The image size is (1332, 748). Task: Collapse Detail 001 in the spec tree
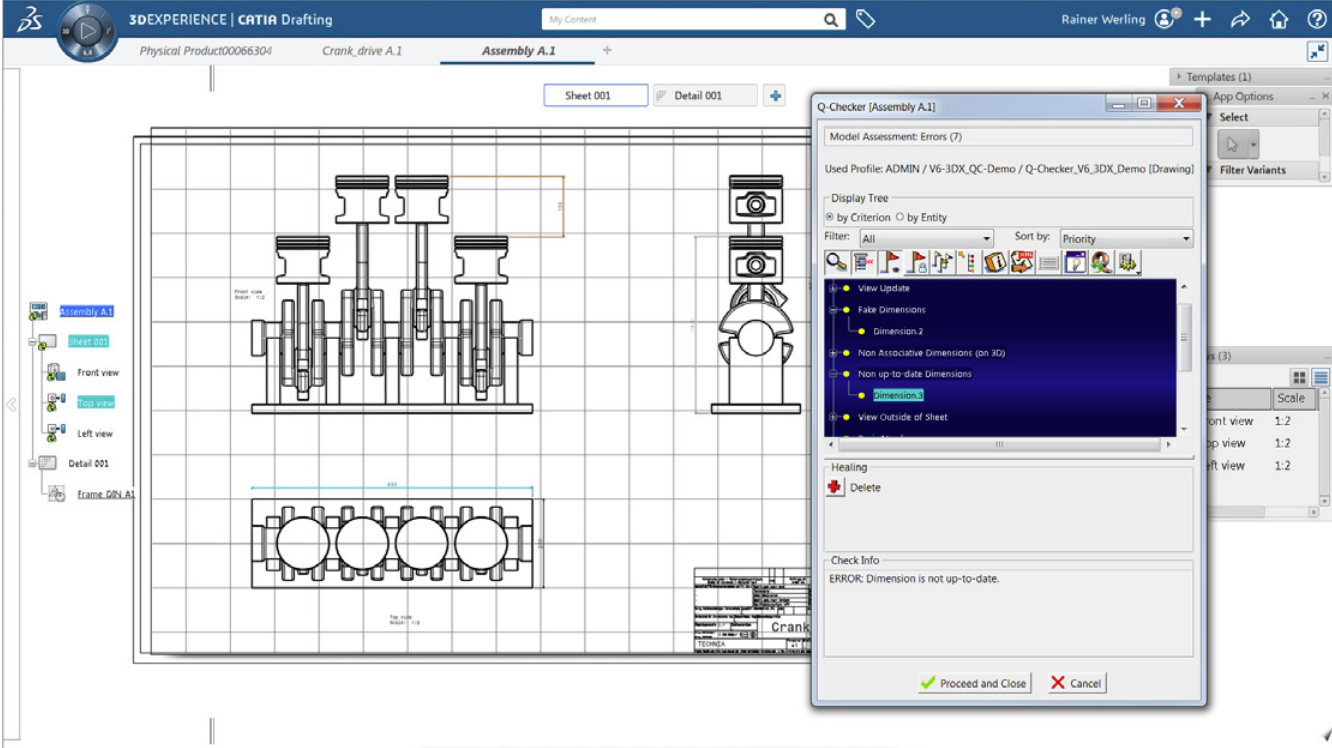pos(33,464)
